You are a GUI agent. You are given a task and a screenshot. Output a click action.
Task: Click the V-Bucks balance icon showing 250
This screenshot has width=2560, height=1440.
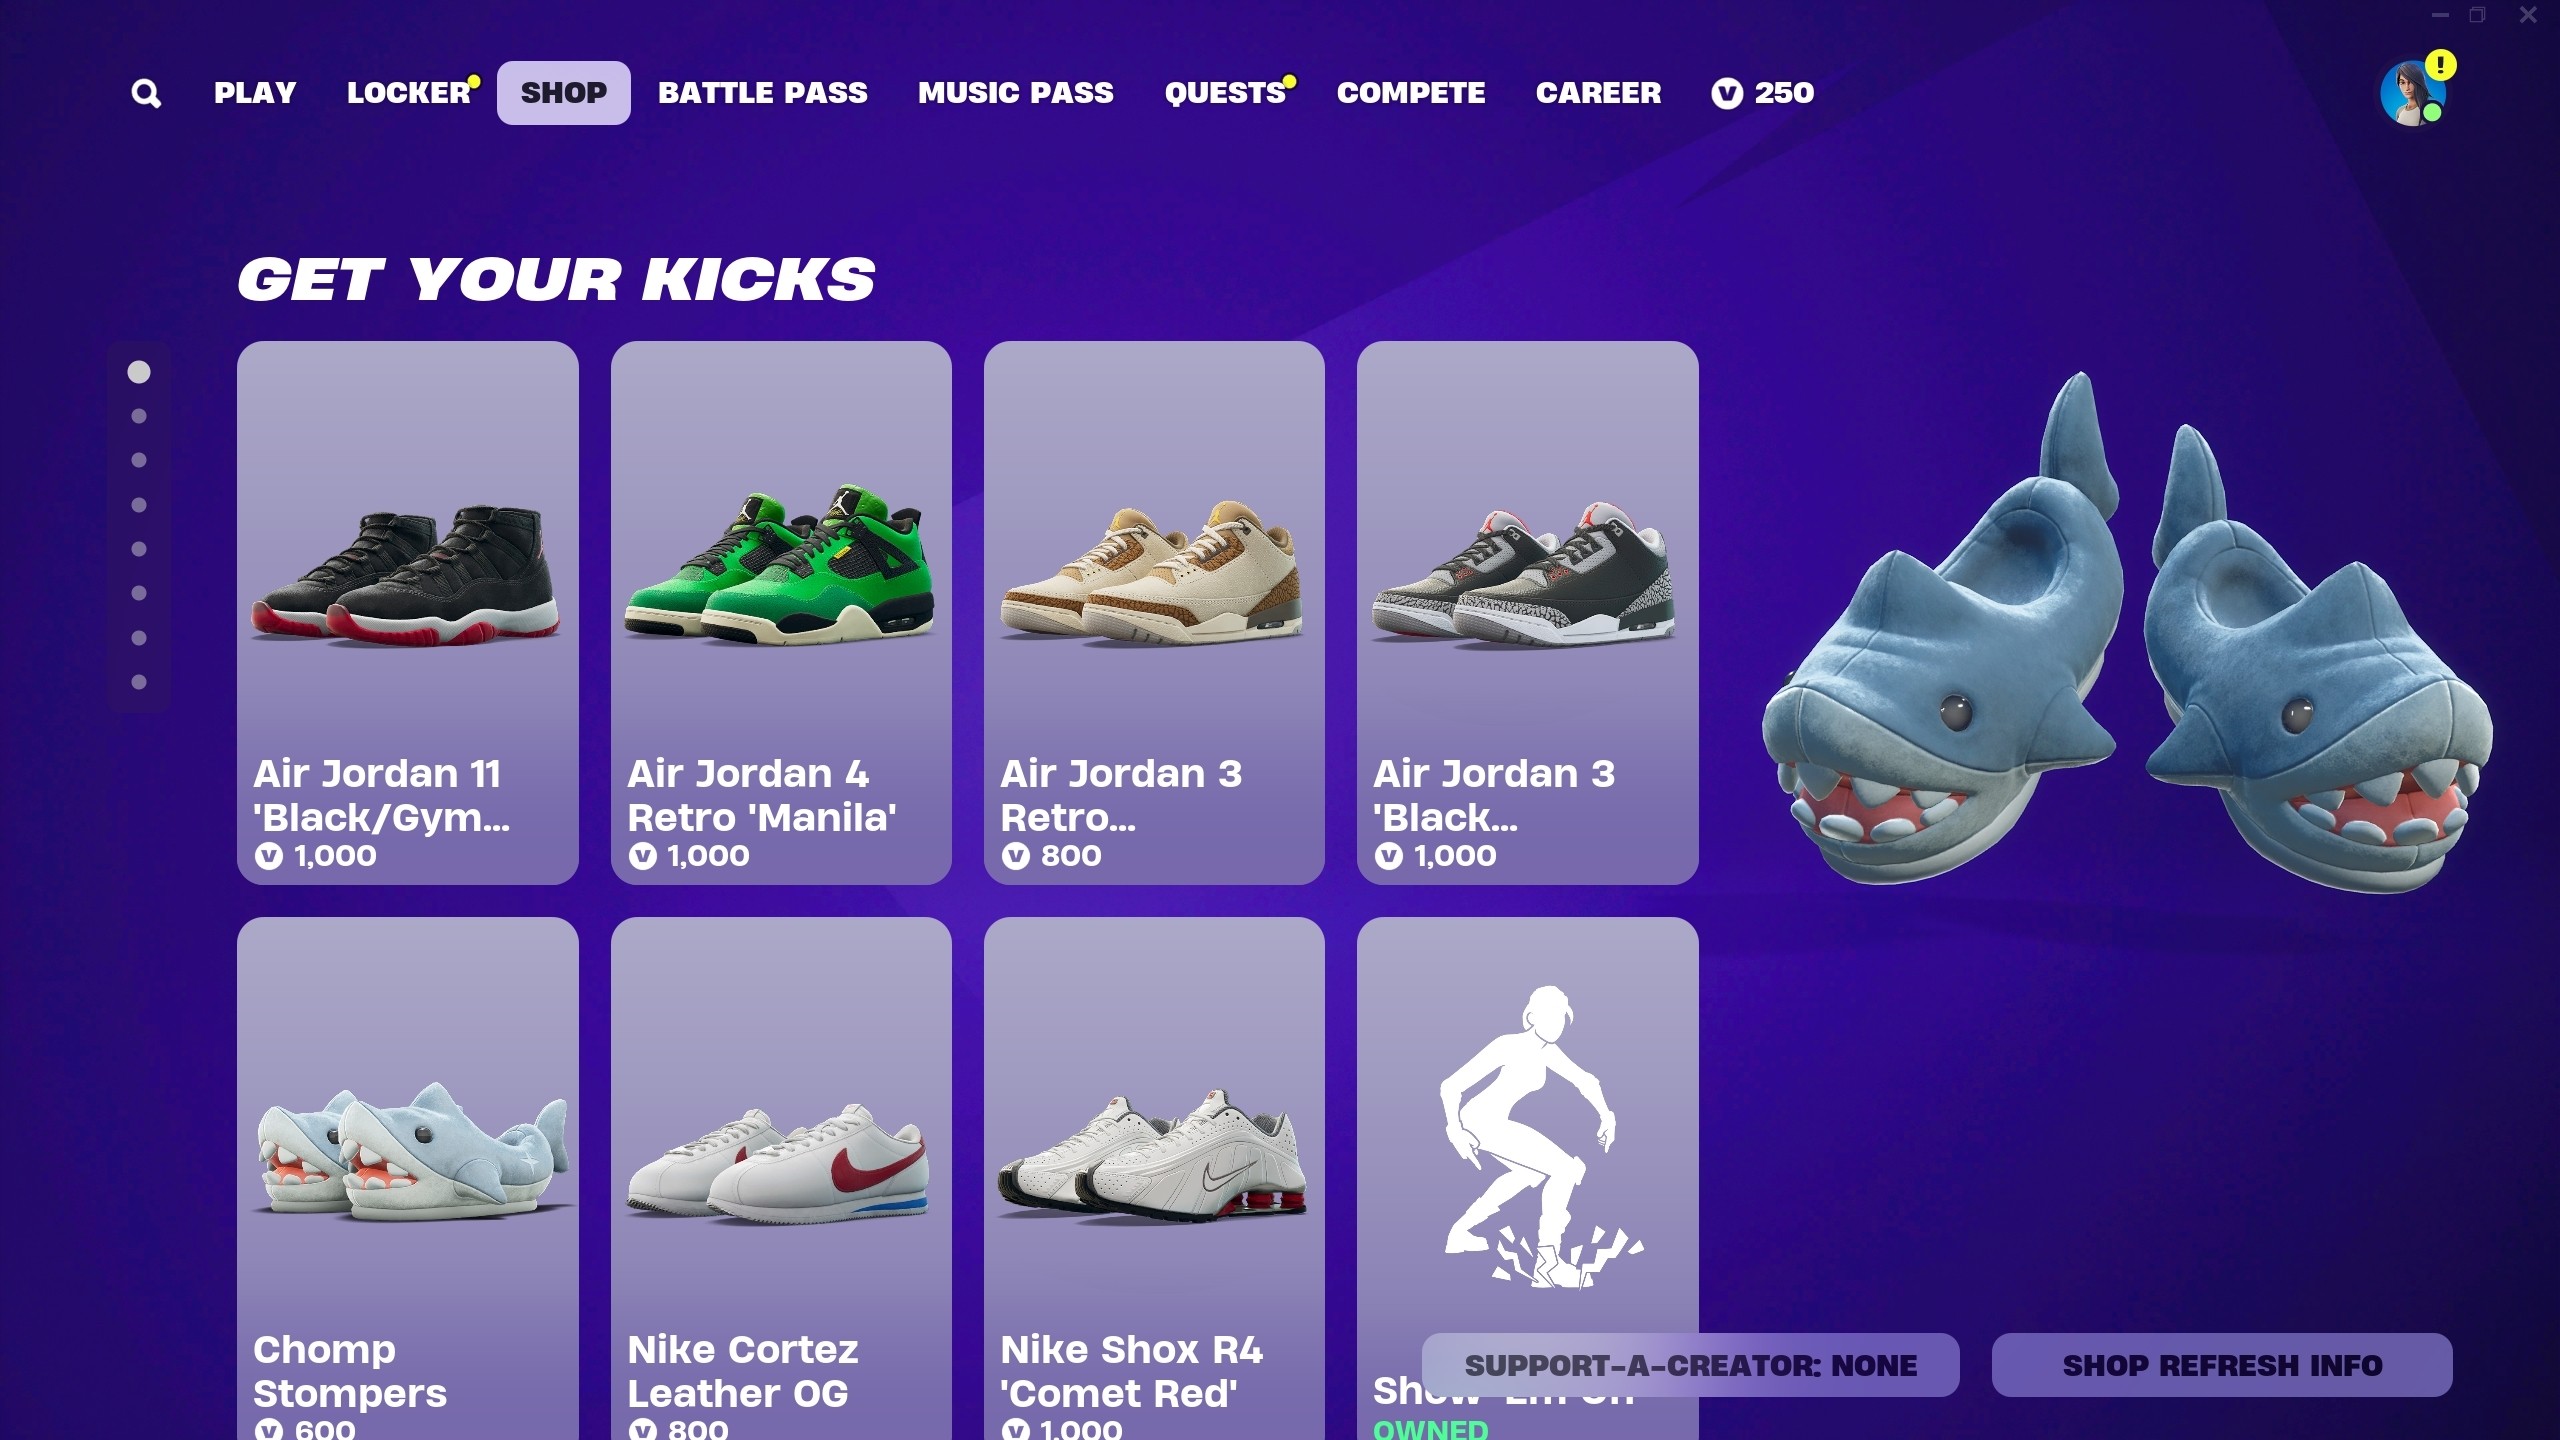[1727, 93]
